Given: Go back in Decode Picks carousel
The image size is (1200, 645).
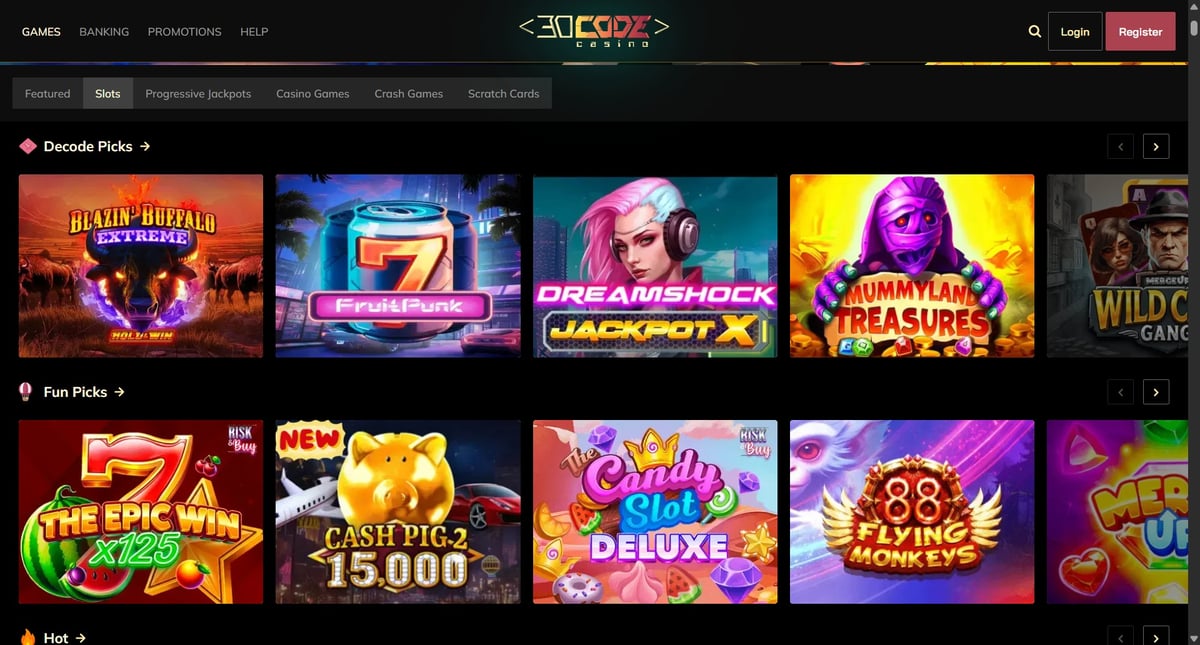Looking at the screenshot, I should coord(1121,146).
